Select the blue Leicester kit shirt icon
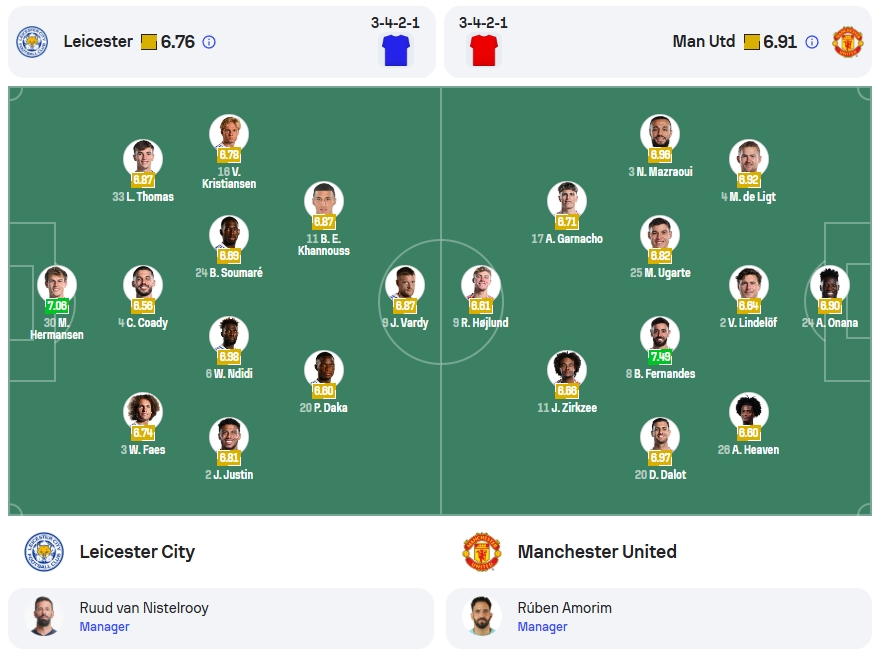 point(396,50)
